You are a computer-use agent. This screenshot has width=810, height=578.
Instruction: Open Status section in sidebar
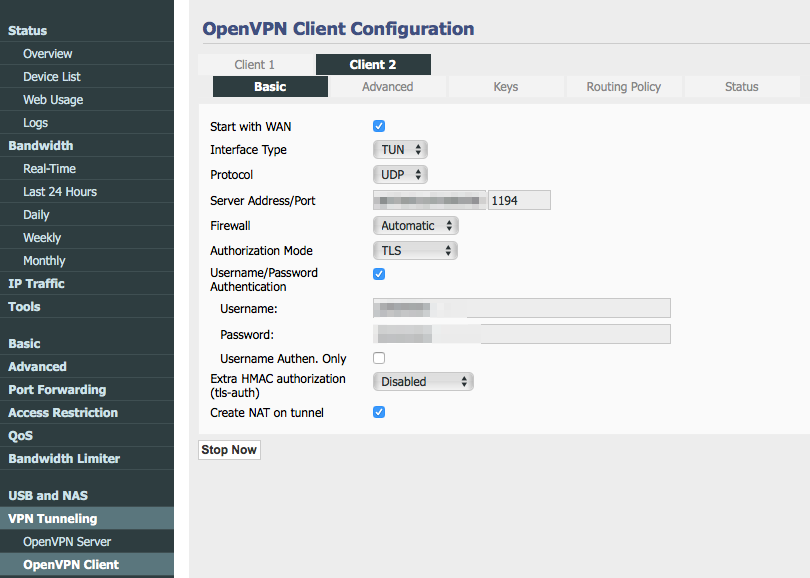pyautogui.click(x=87, y=30)
